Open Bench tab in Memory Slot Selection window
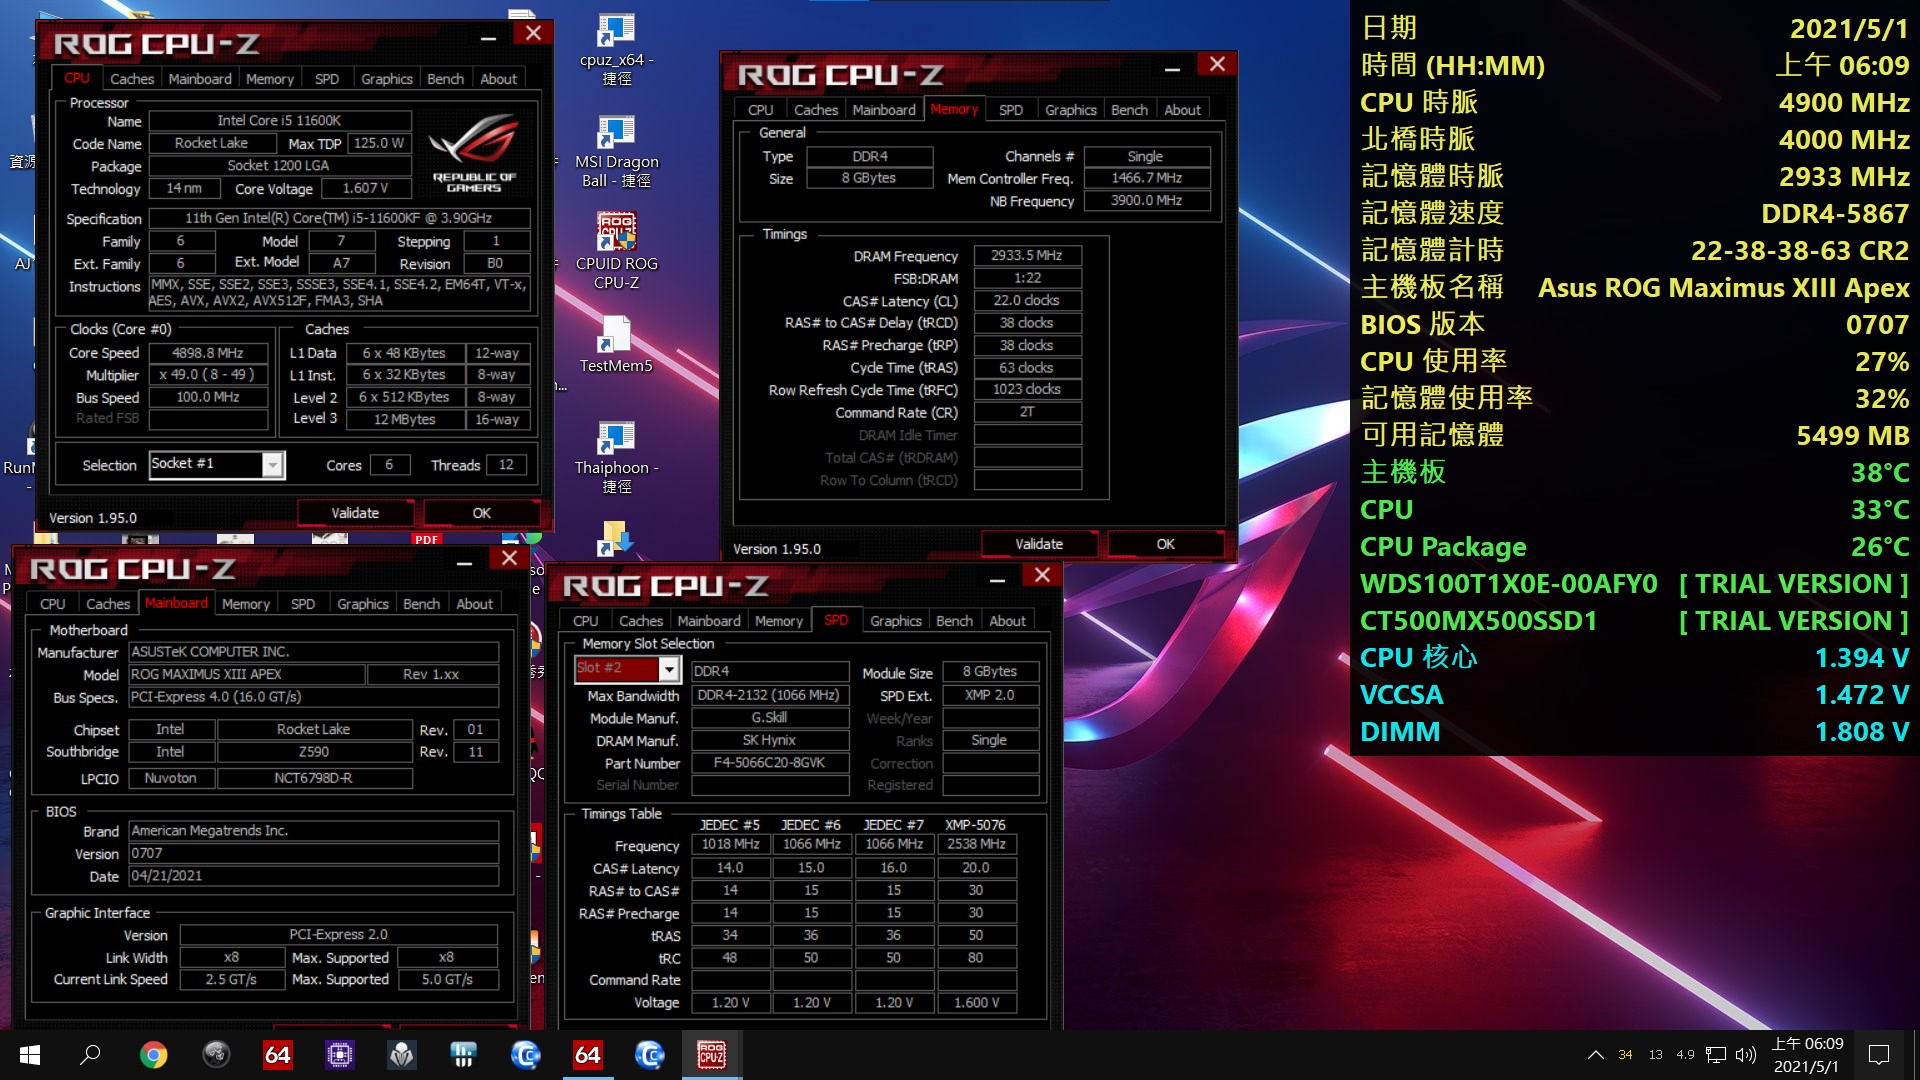This screenshot has width=1920, height=1080. [x=954, y=621]
